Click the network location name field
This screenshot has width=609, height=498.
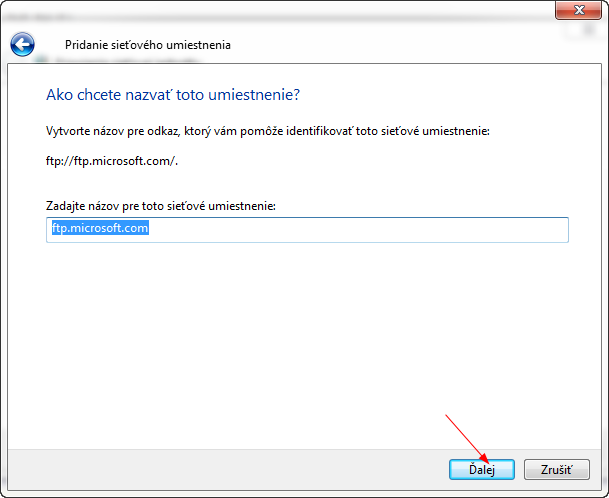coord(307,230)
